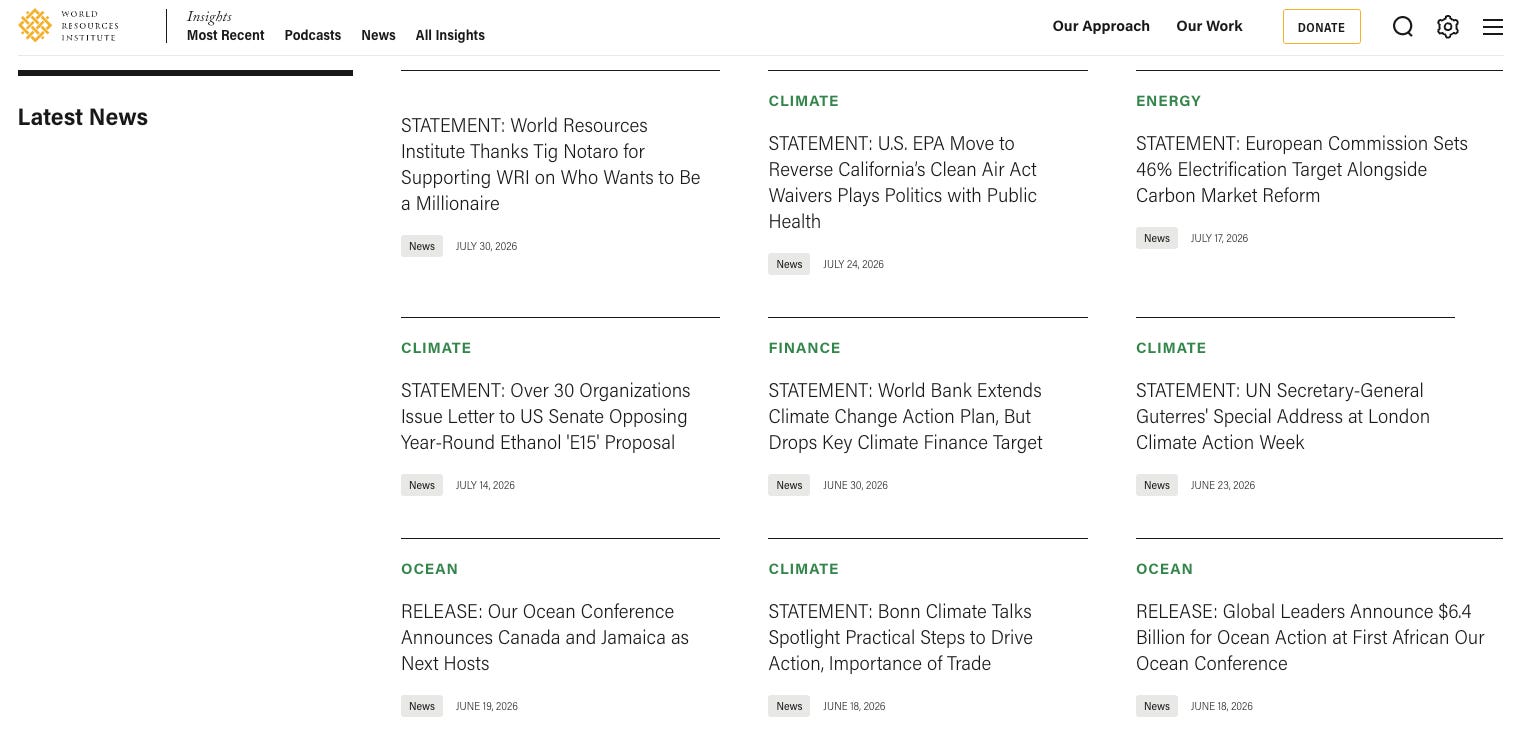Open the European Commission electrification target statement

pyautogui.click(x=1302, y=169)
